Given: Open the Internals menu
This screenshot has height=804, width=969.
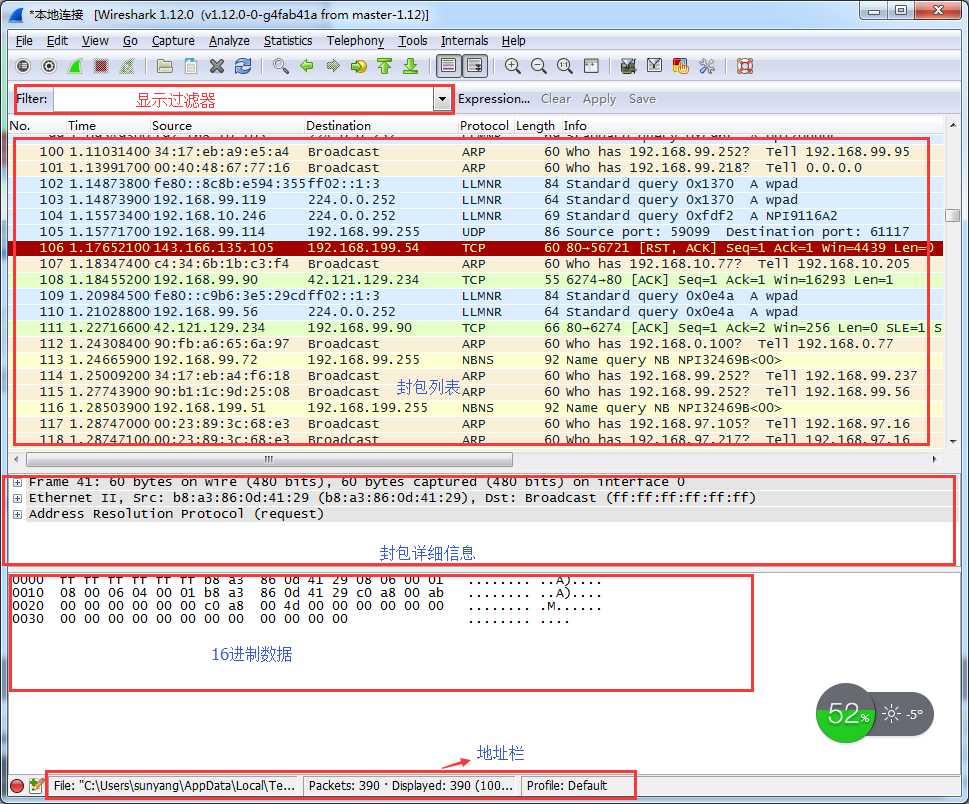Looking at the screenshot, I should point(464,41).
